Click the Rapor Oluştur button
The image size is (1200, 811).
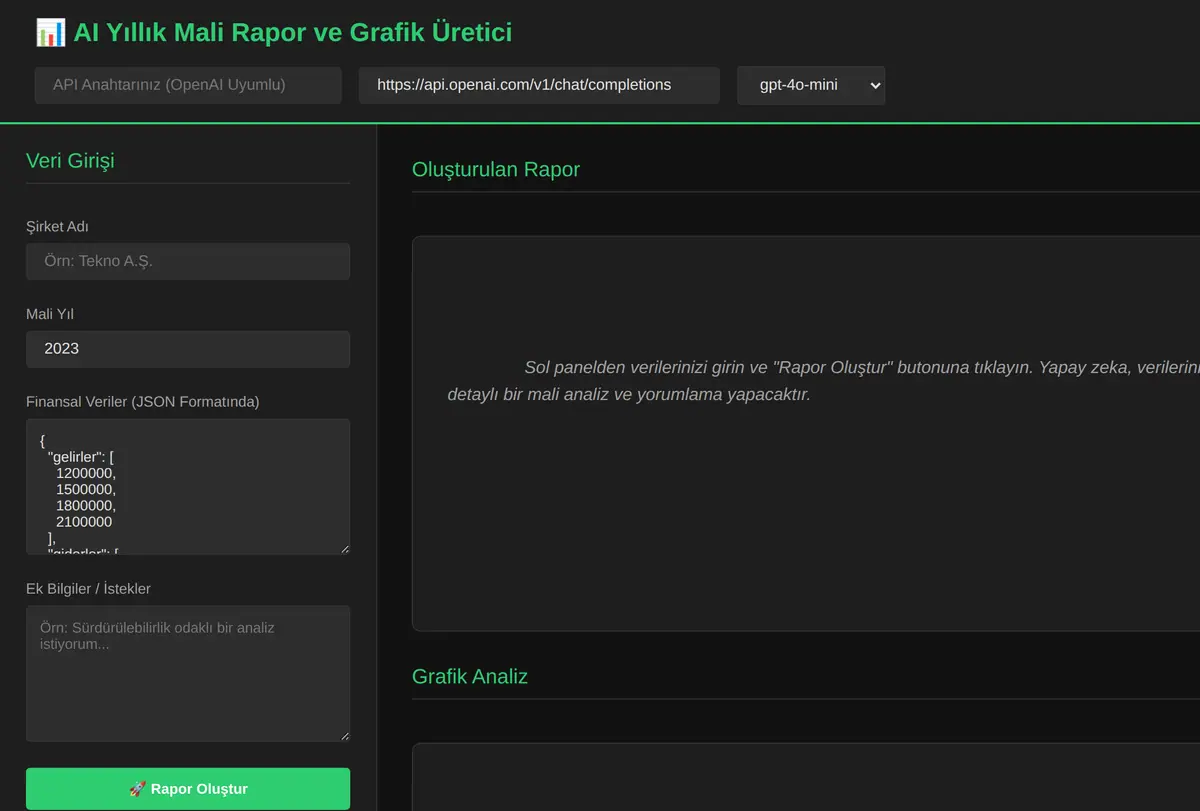[x=188, y=789]
